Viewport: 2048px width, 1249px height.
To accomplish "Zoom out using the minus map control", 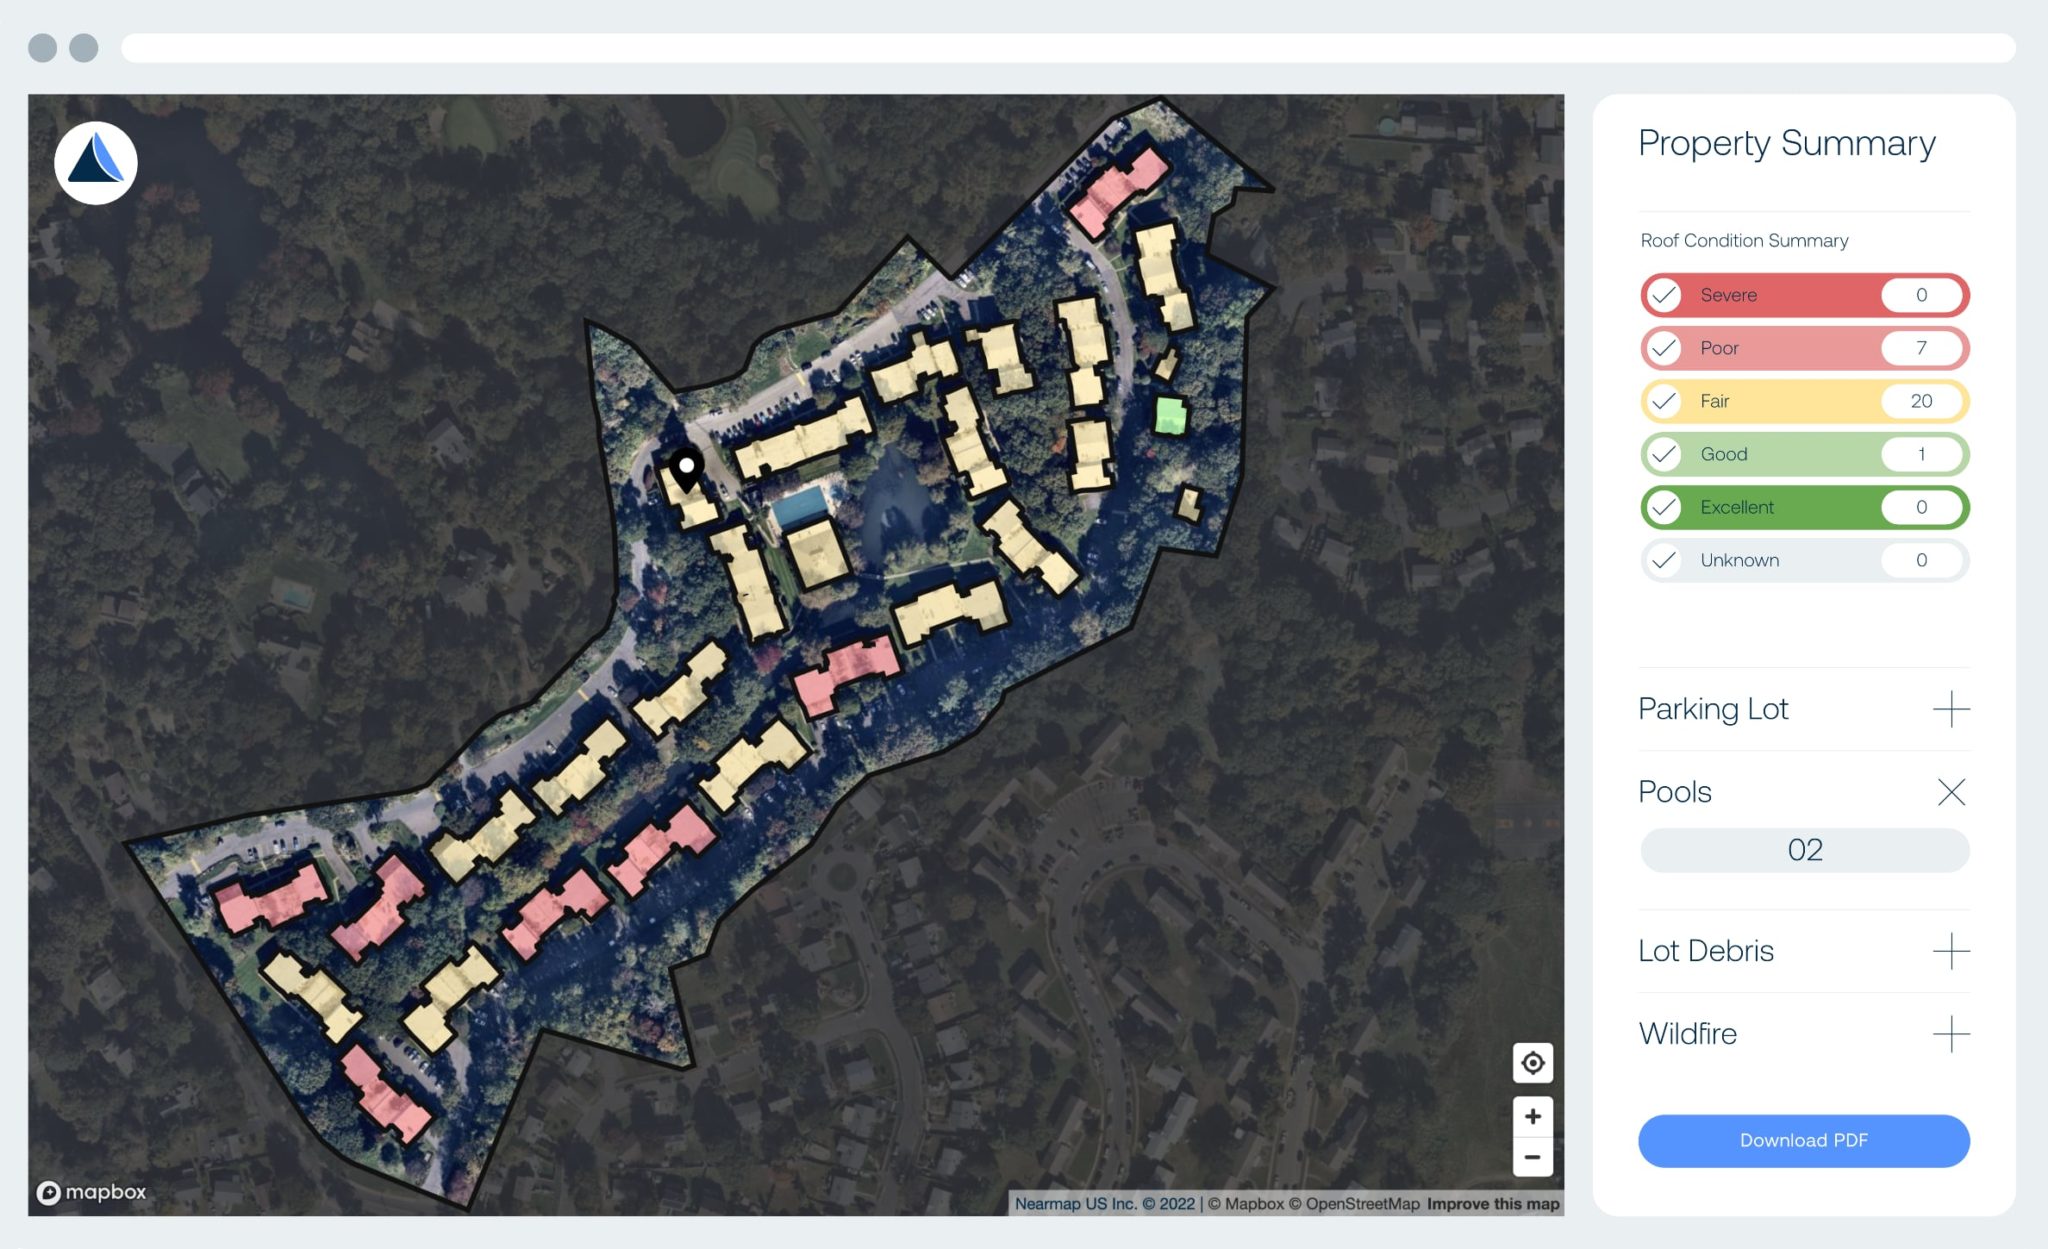I will 1532,1159.
